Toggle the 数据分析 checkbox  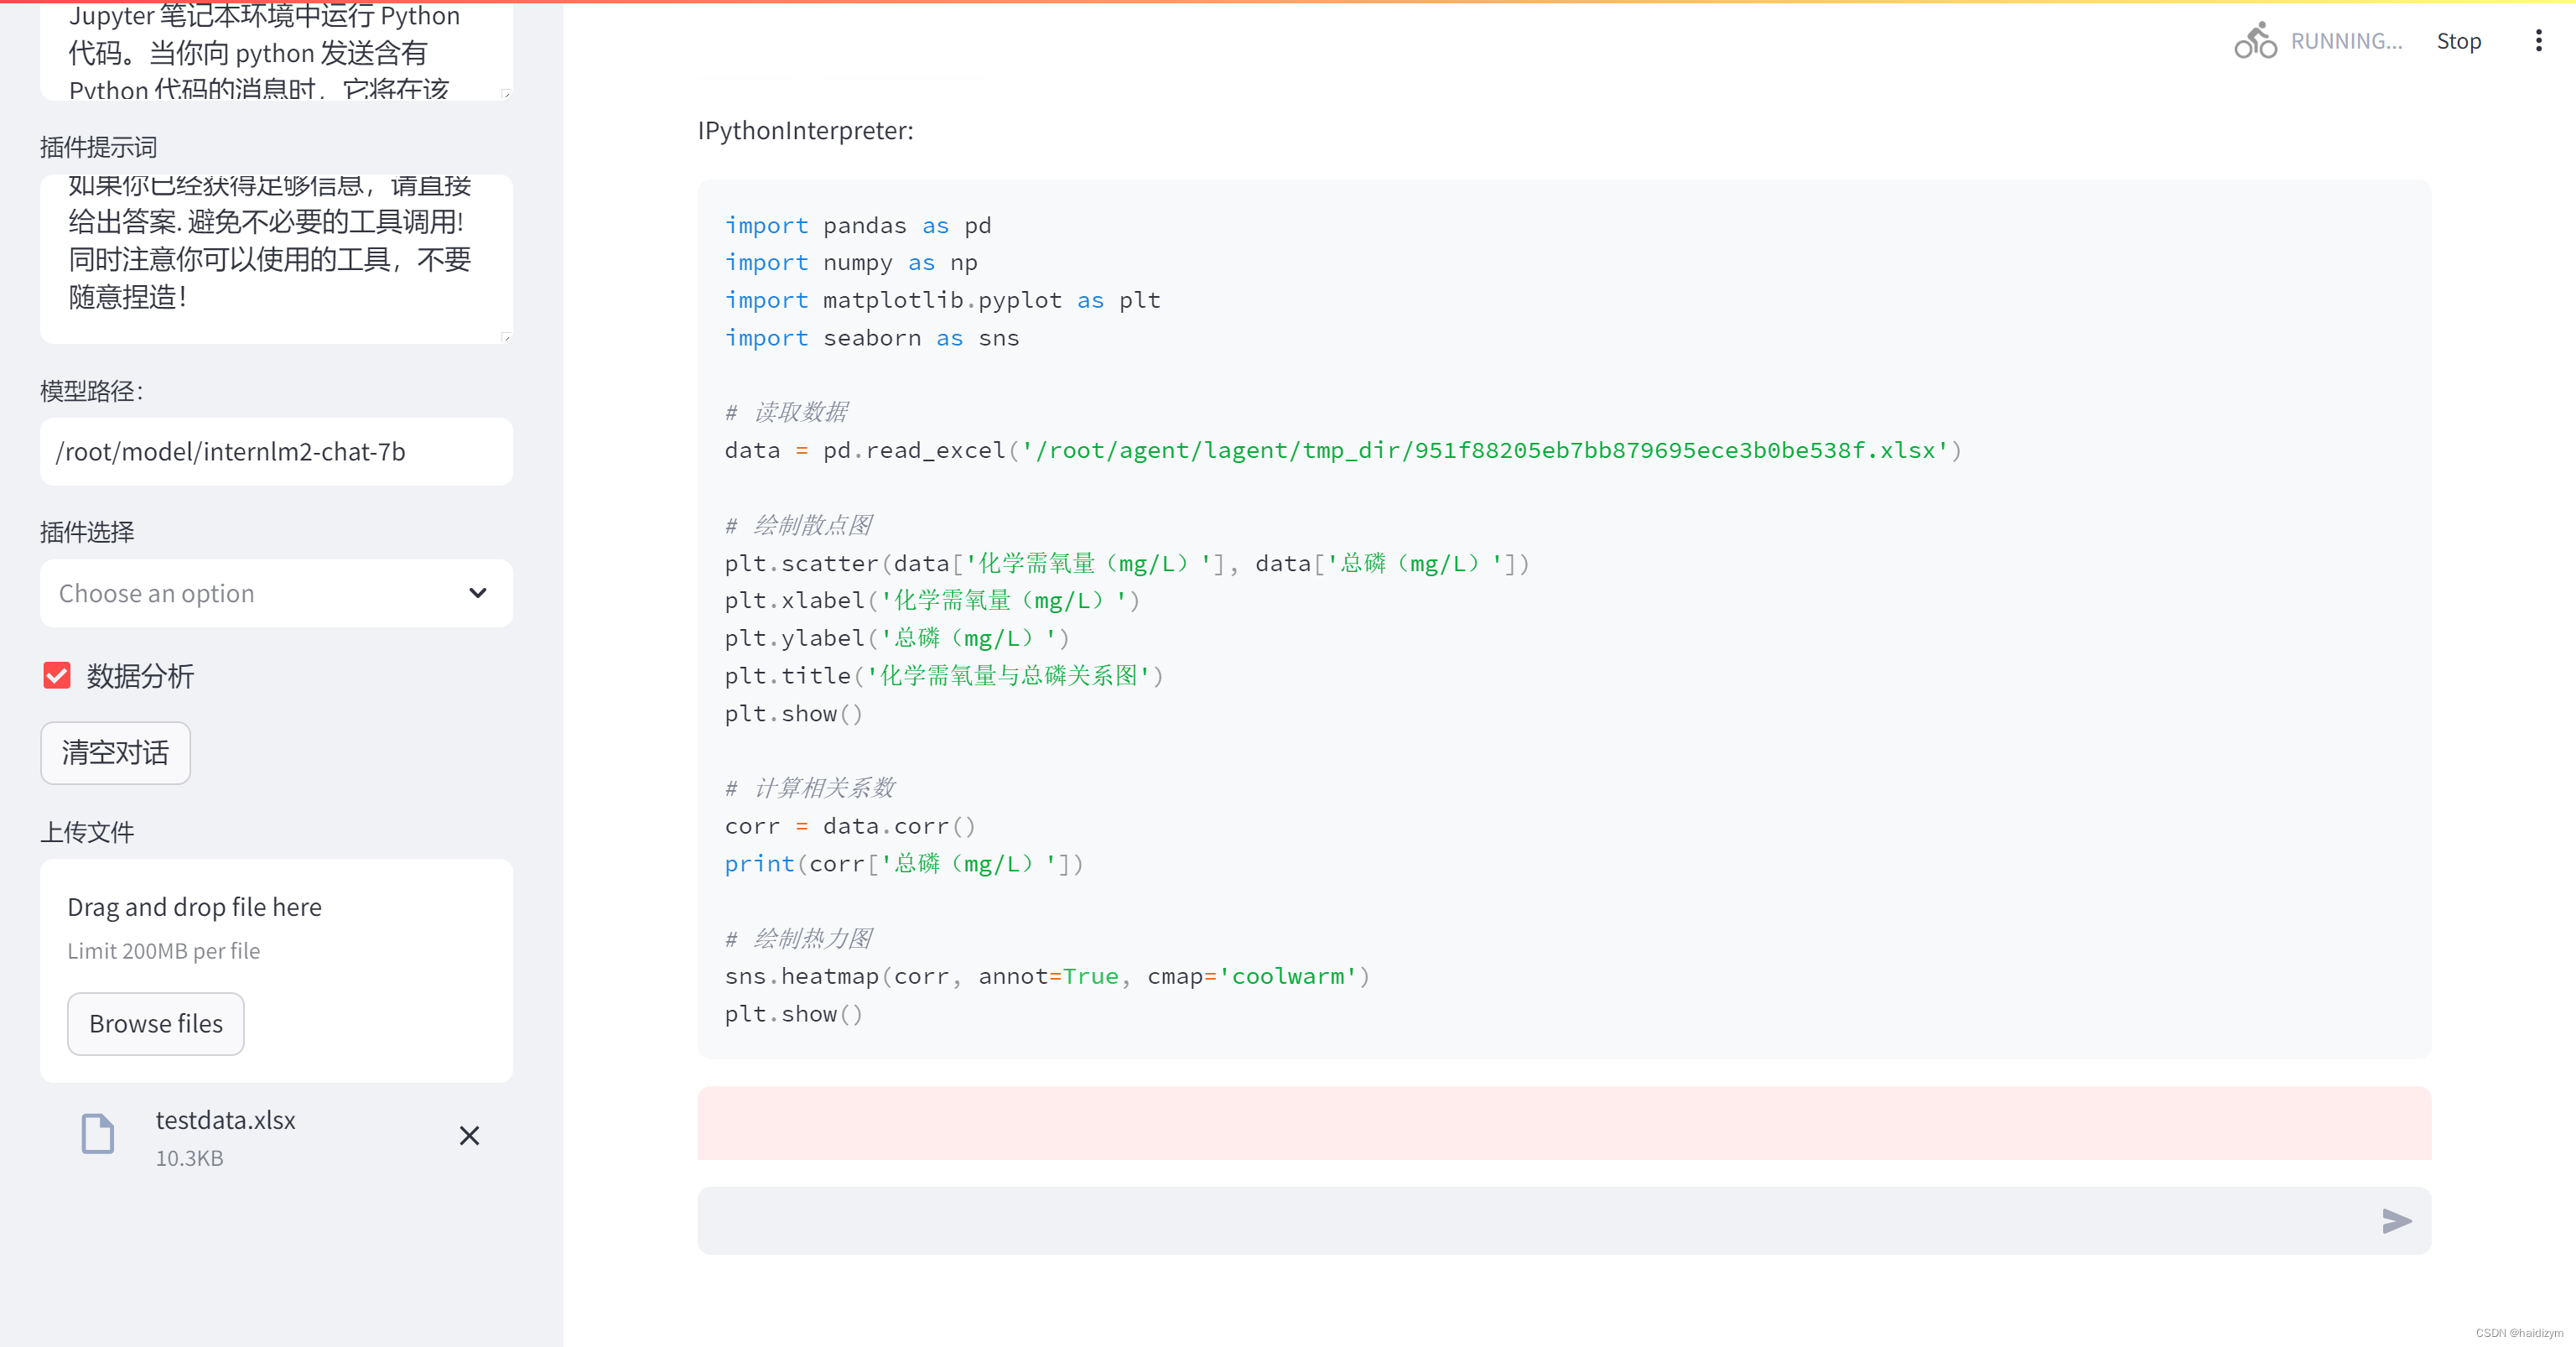(57, 676)
